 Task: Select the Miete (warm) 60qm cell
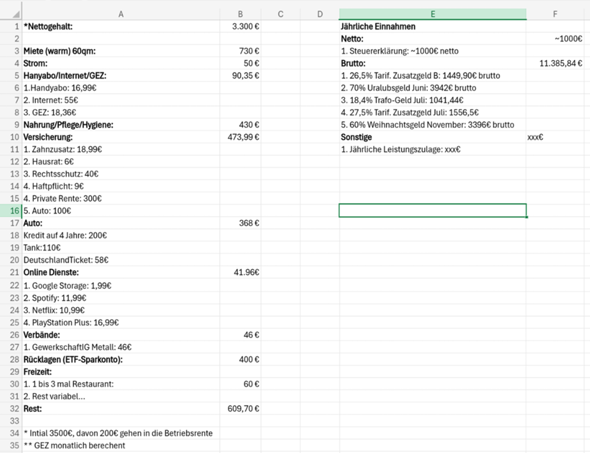pos(121,51)
